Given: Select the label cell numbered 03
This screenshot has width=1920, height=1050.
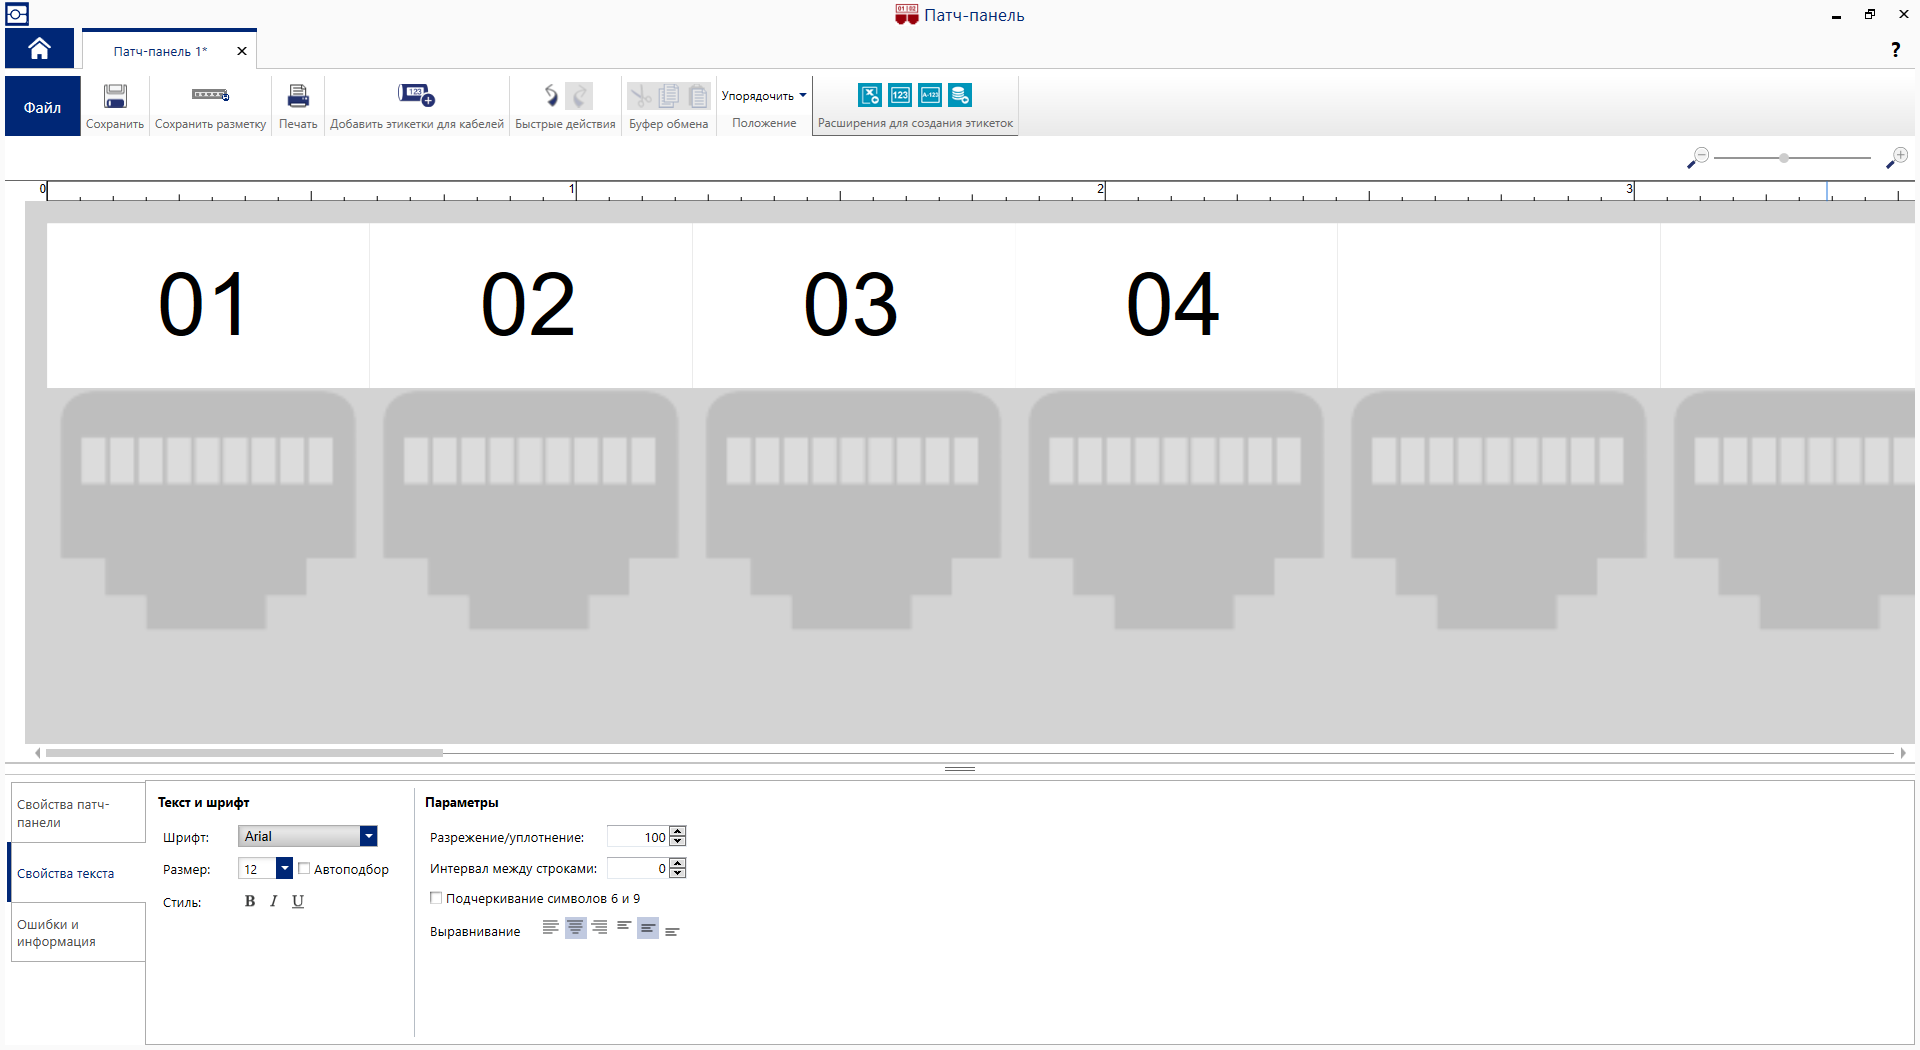Looking at the screenshot, I should click(x=853, y=305).
